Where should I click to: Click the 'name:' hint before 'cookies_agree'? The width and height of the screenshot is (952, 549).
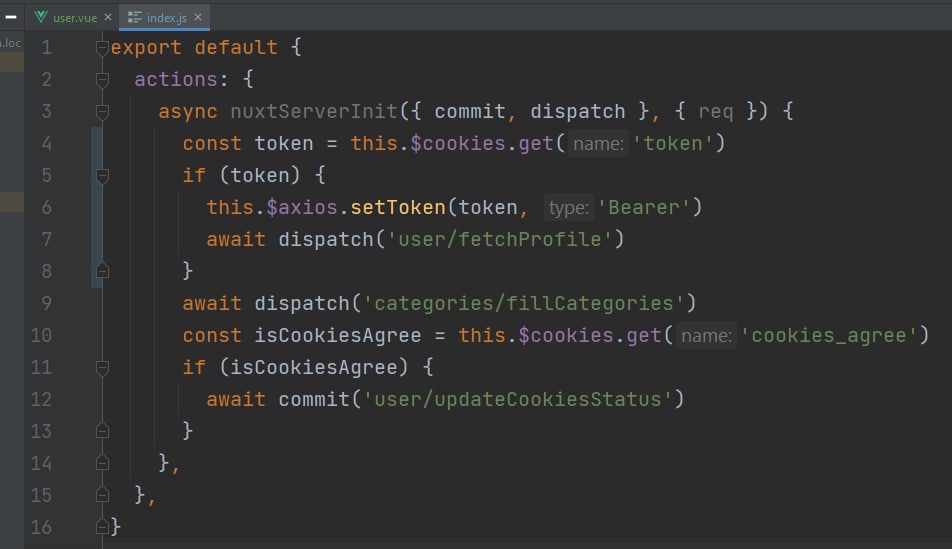pyautogui.click(x=706, y=336)
